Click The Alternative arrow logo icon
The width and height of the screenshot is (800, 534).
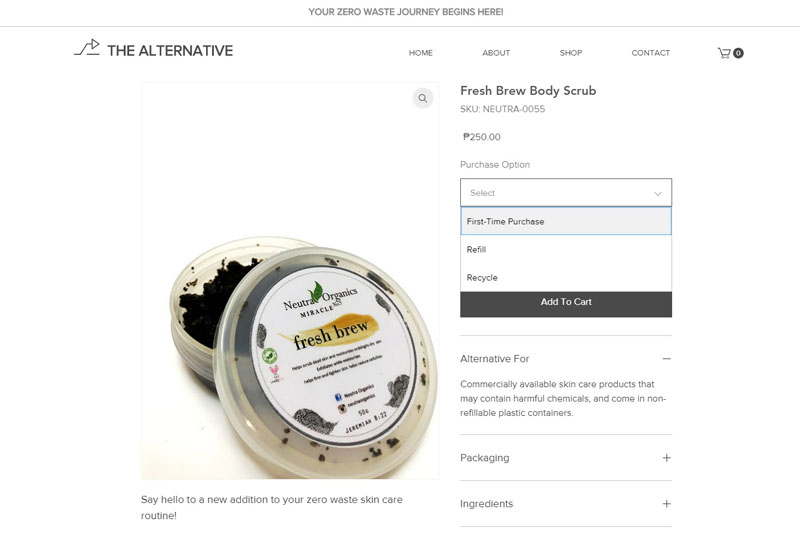tap(87, 47)
